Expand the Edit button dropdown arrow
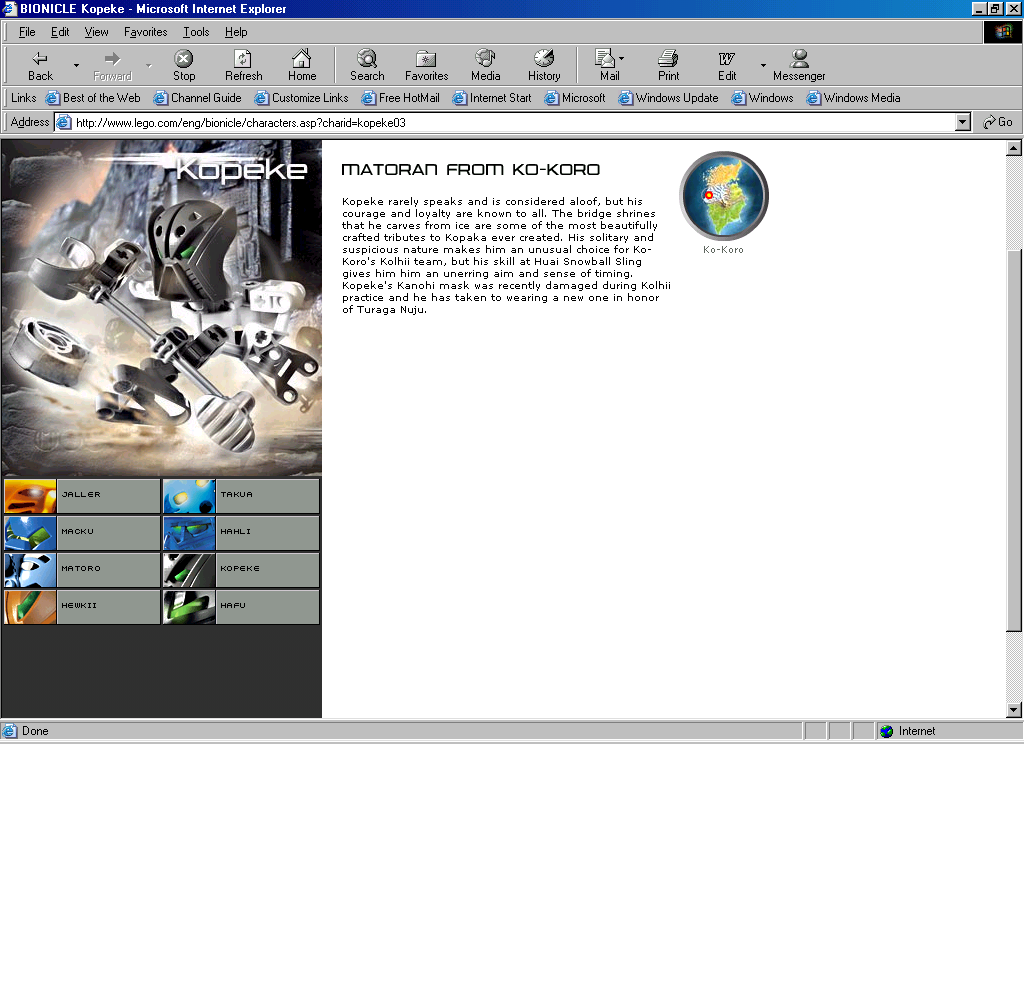The image size is (1024, 1000). [x=763, y=65]
